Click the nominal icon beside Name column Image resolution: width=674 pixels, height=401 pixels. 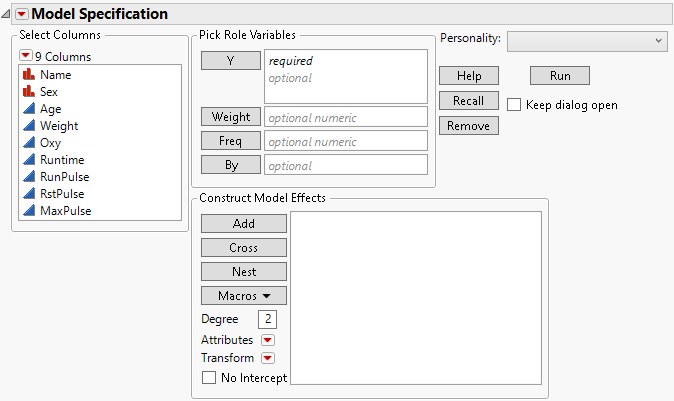coord(29,75)
